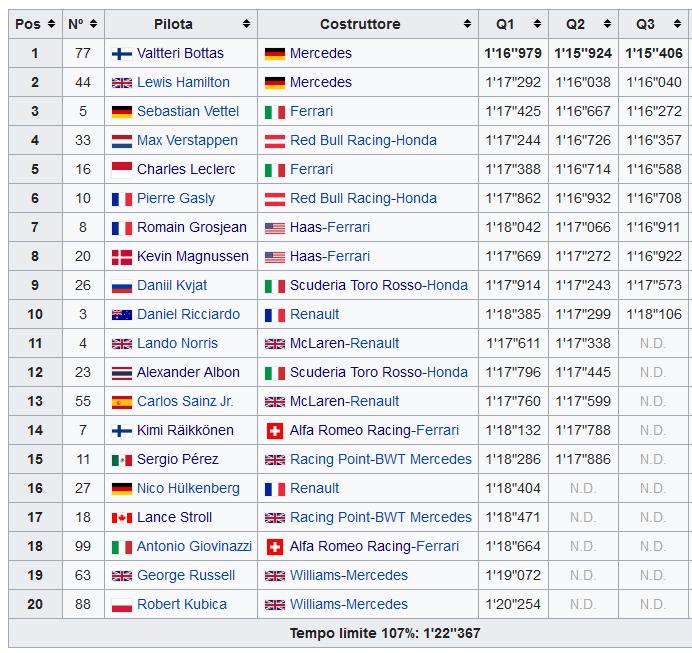Open Racing Point-BWT Mercedes link in Stroll row
The width and height of the screenshot is (692, 653).
pyautogui.click(x=381, y=518)
